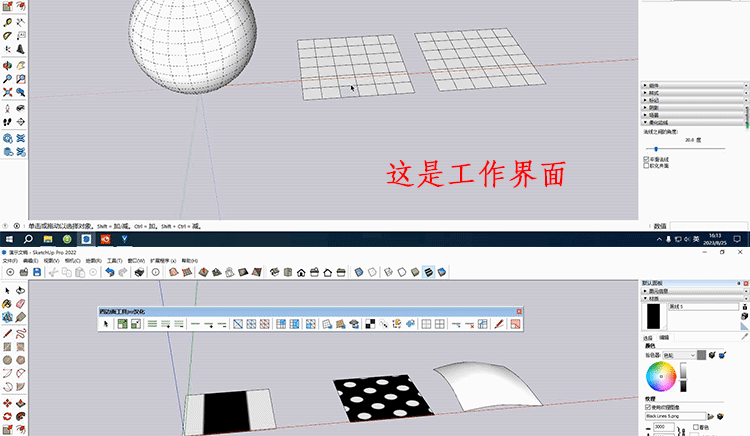Click the blue Save floppy icon

pos(37,272)
